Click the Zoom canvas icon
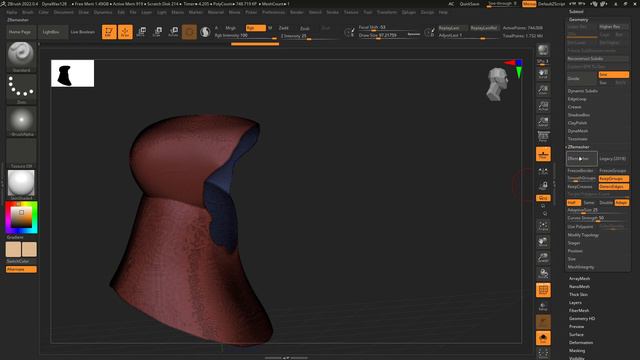Viewport: 640px width, 360px height. (x=543, y=89)
